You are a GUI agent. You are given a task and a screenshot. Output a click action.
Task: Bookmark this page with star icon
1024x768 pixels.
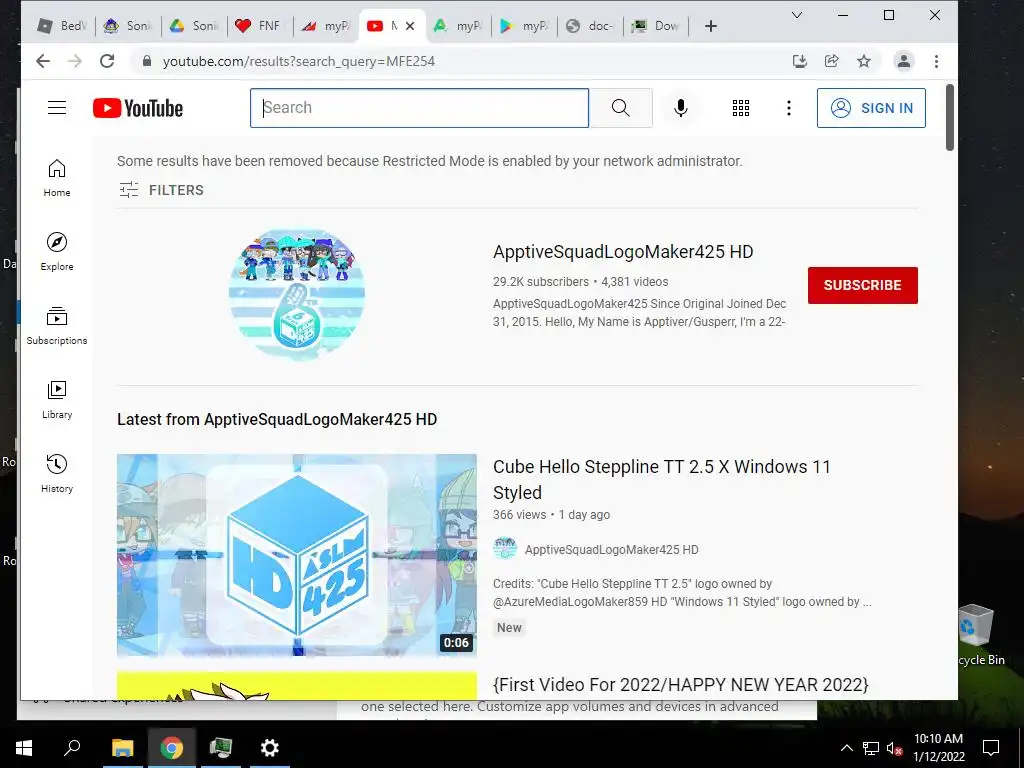pos(864,61)
